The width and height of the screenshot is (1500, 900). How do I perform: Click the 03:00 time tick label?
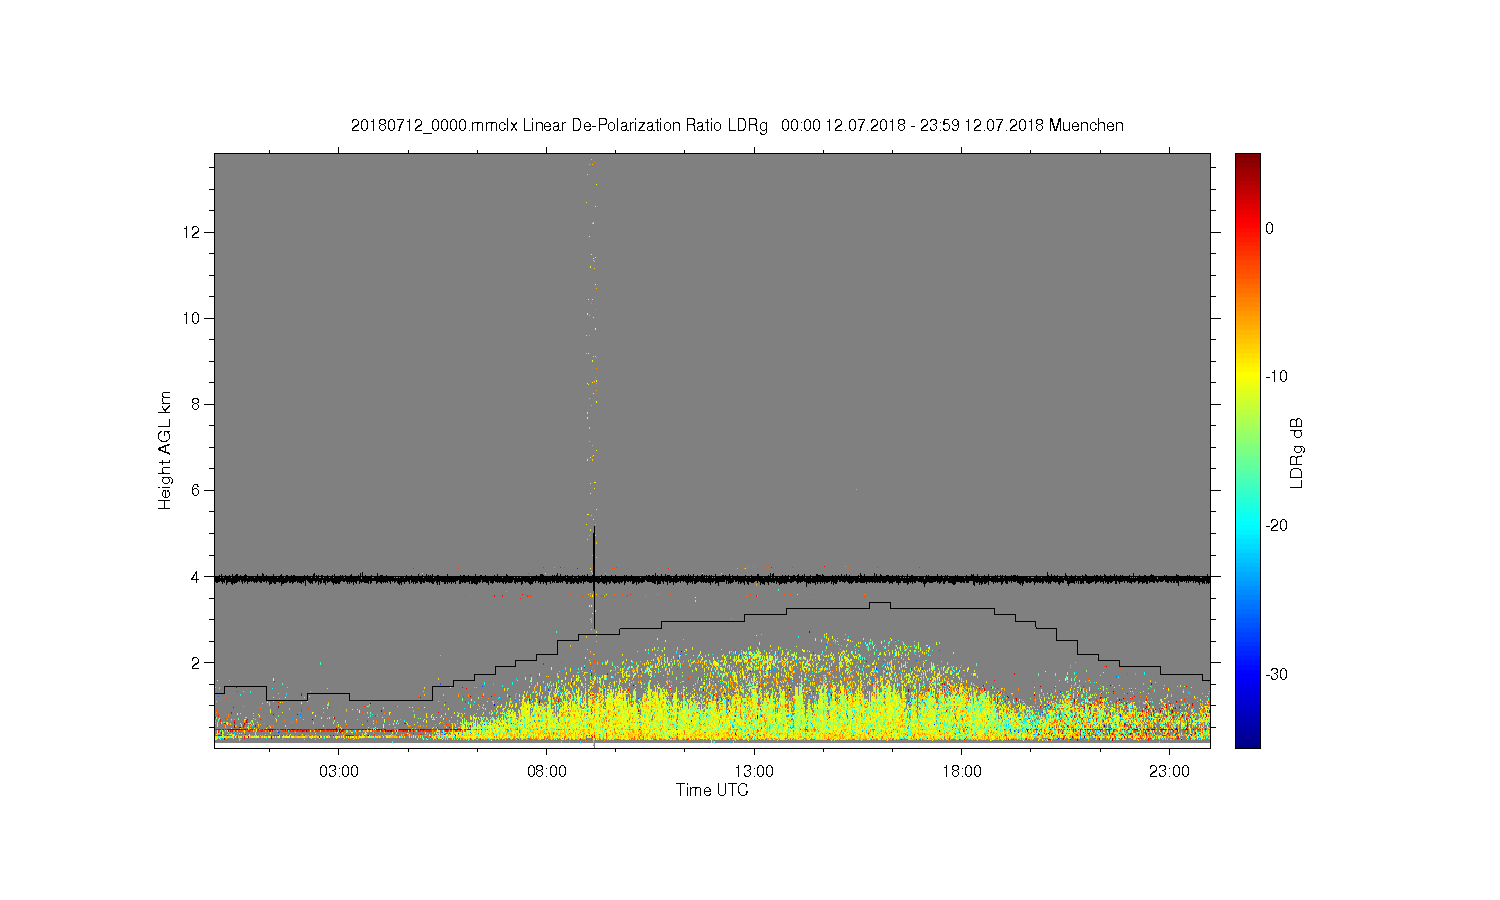pos(339,772)
